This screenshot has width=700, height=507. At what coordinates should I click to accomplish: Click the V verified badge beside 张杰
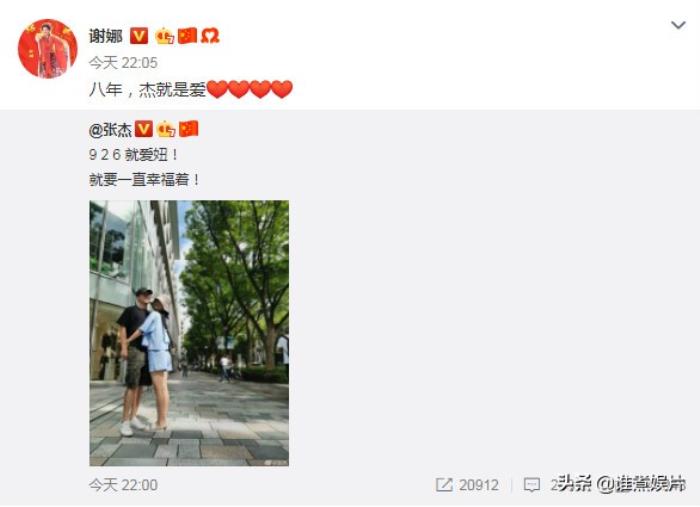pos(144,129)
